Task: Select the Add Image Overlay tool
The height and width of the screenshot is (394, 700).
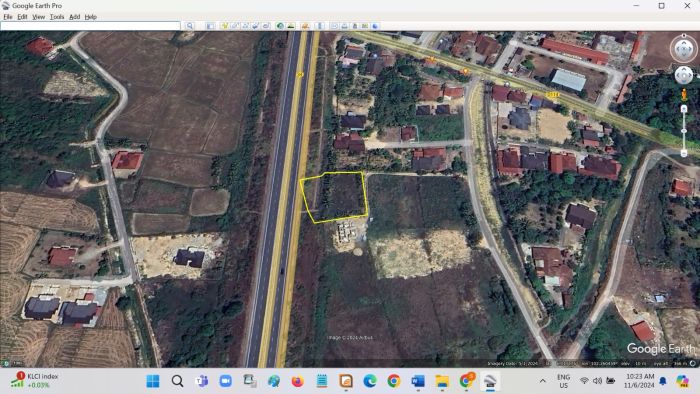Action: [x=255, y=26]
